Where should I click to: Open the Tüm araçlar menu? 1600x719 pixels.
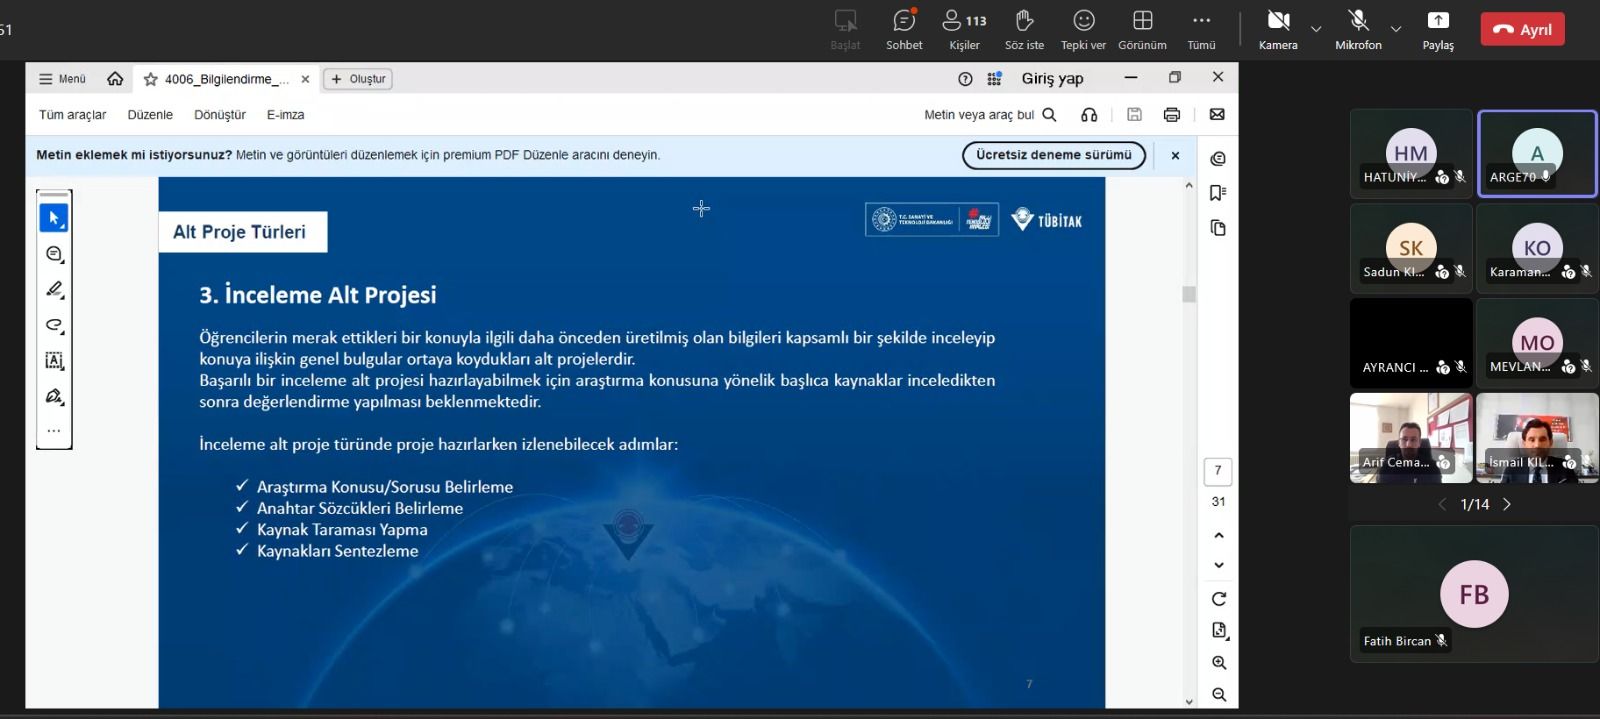[72, 115]
